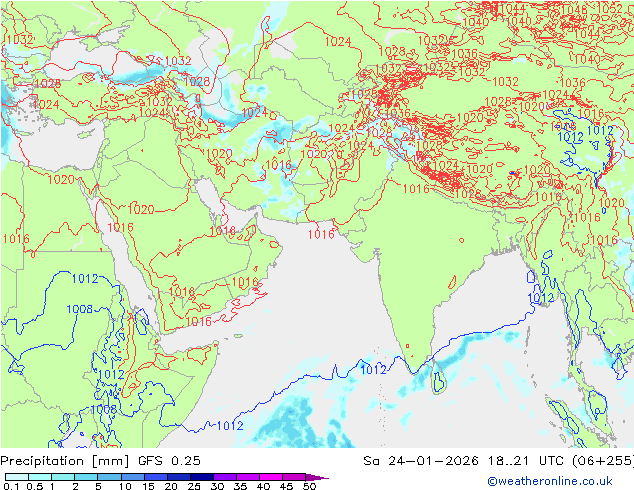
Task: Select the 10–15 mm legend color swatch
Action: tap(132, 477)
